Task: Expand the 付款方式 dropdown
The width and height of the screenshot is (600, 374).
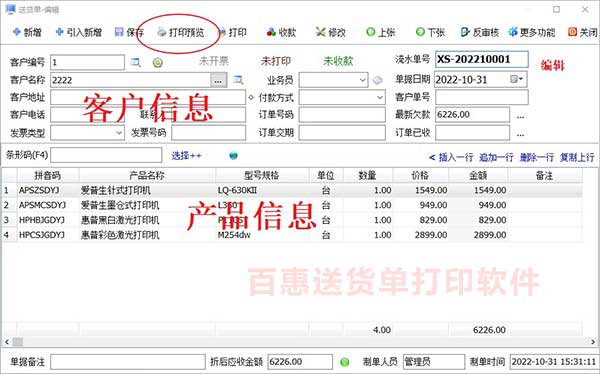Action: click(380, 98)
